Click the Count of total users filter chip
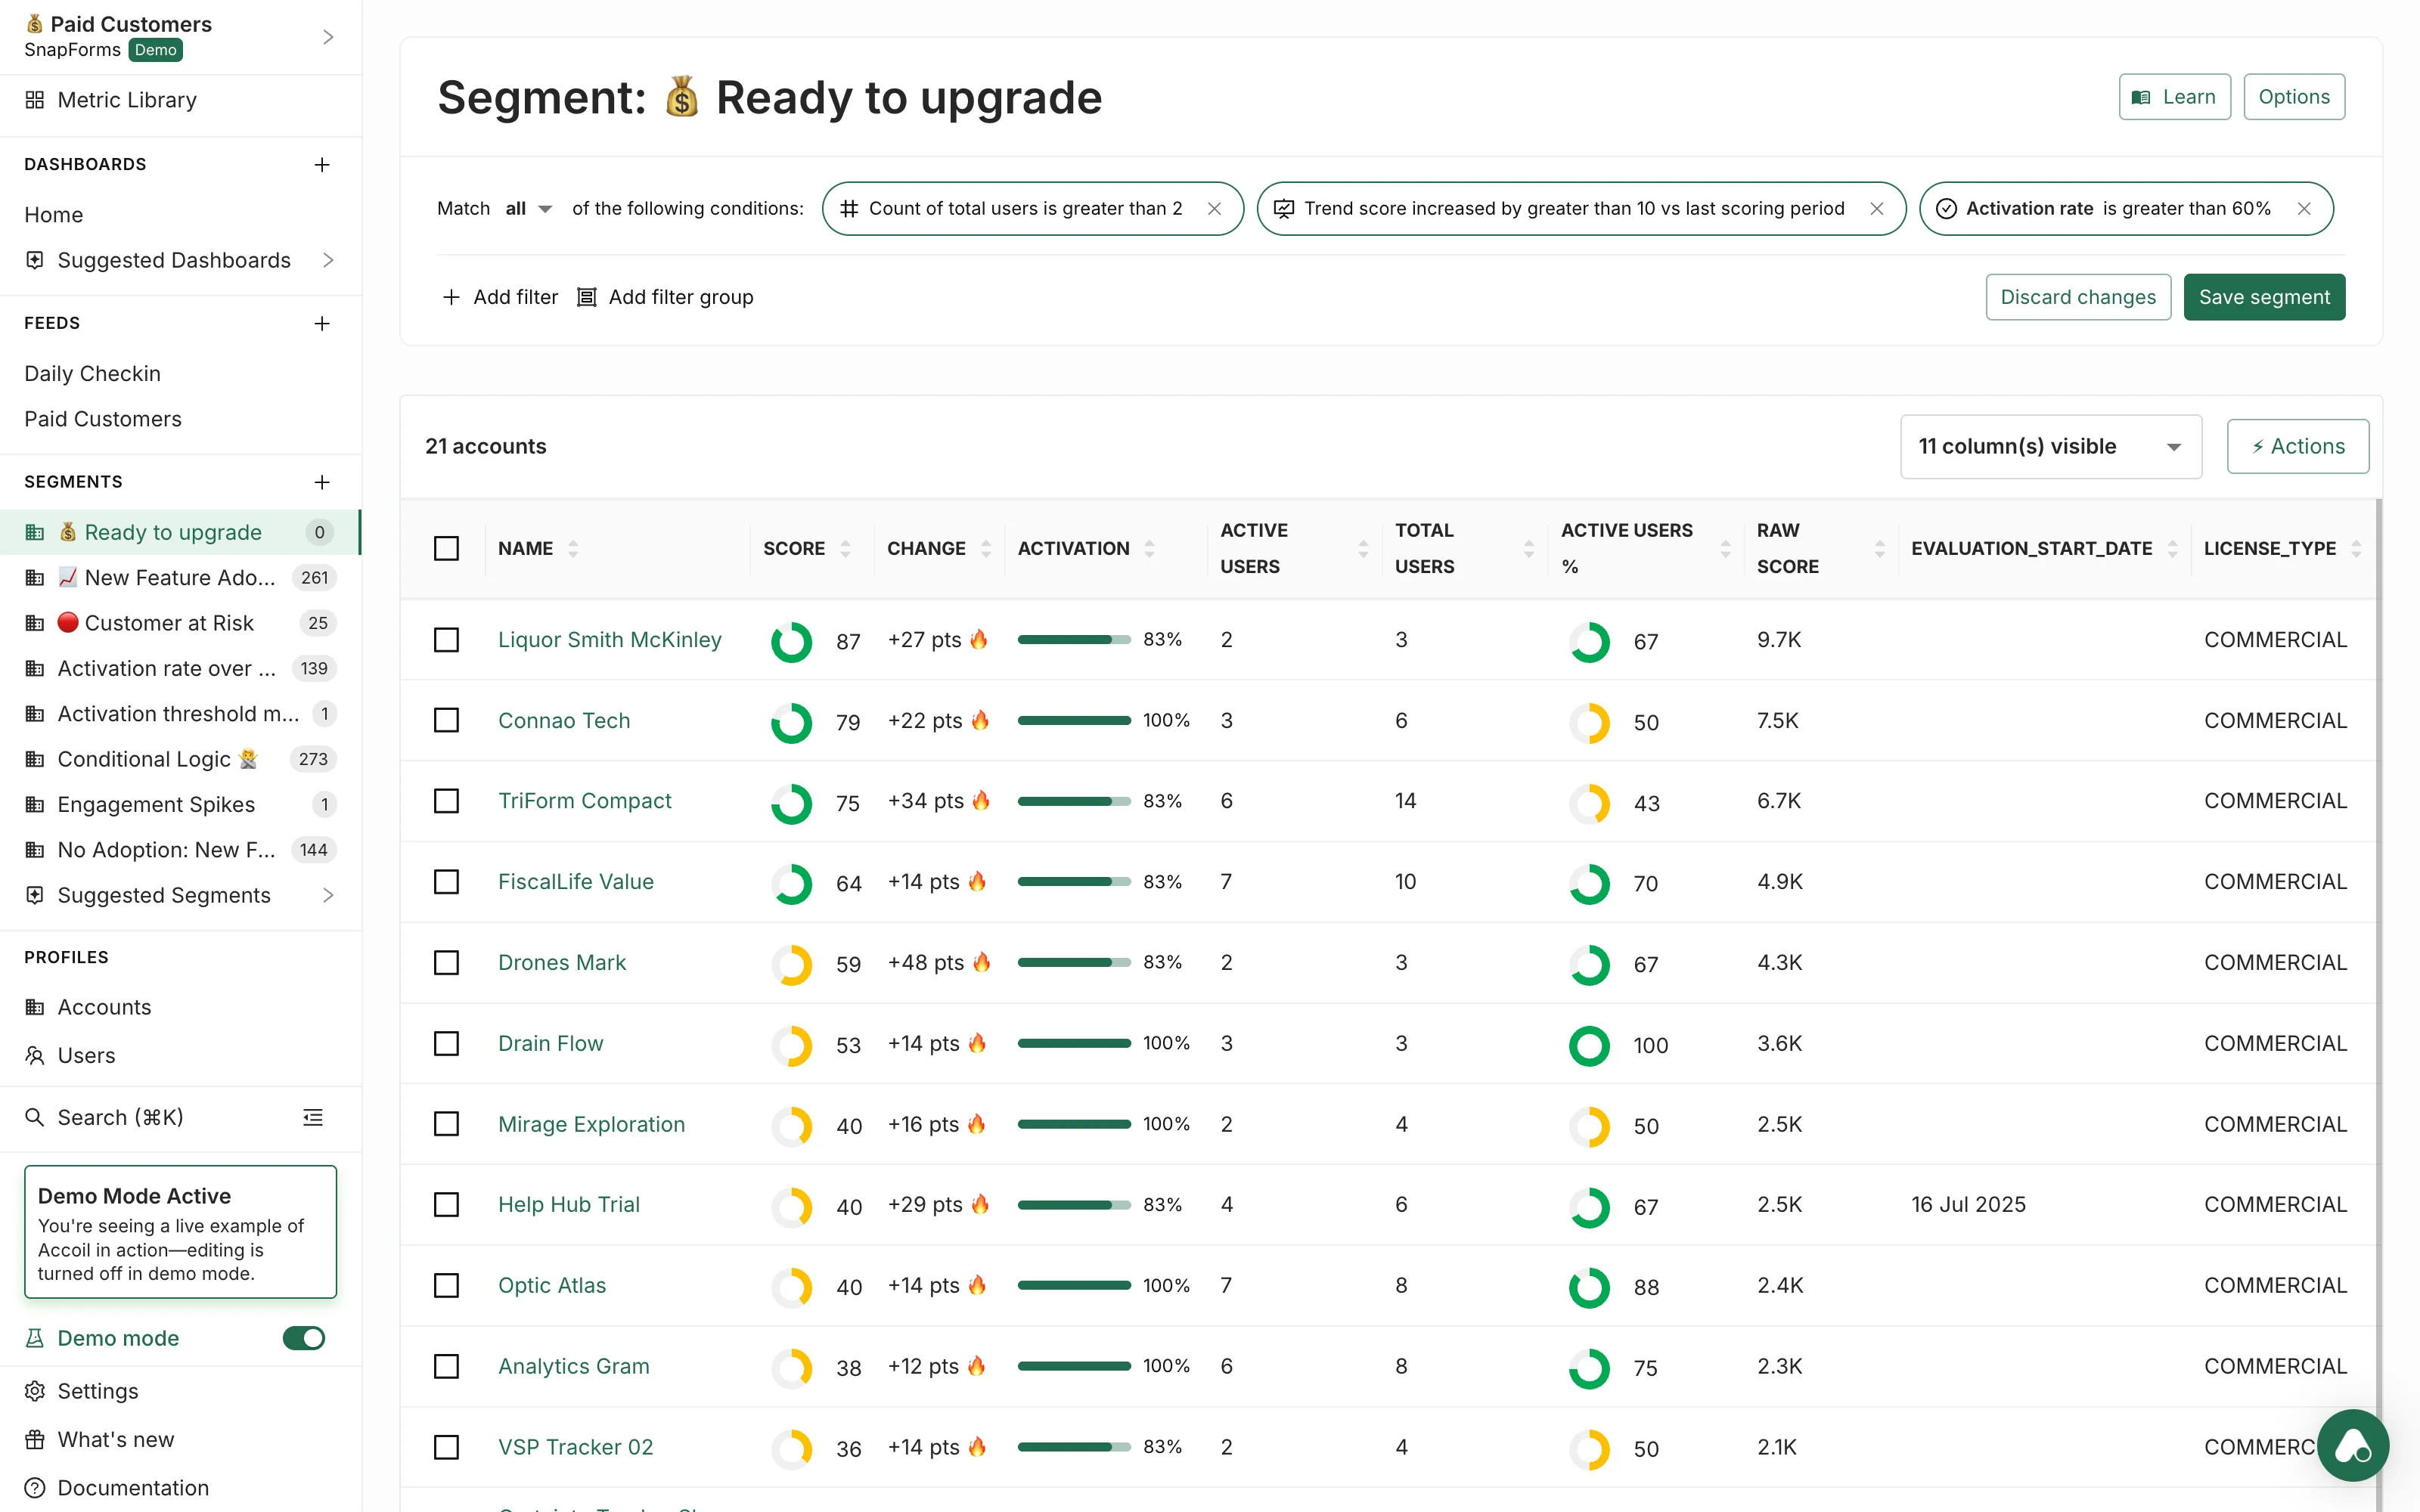This screenshot has height=1512, width=2420. pyautogui.click(x=1033, y=208)
